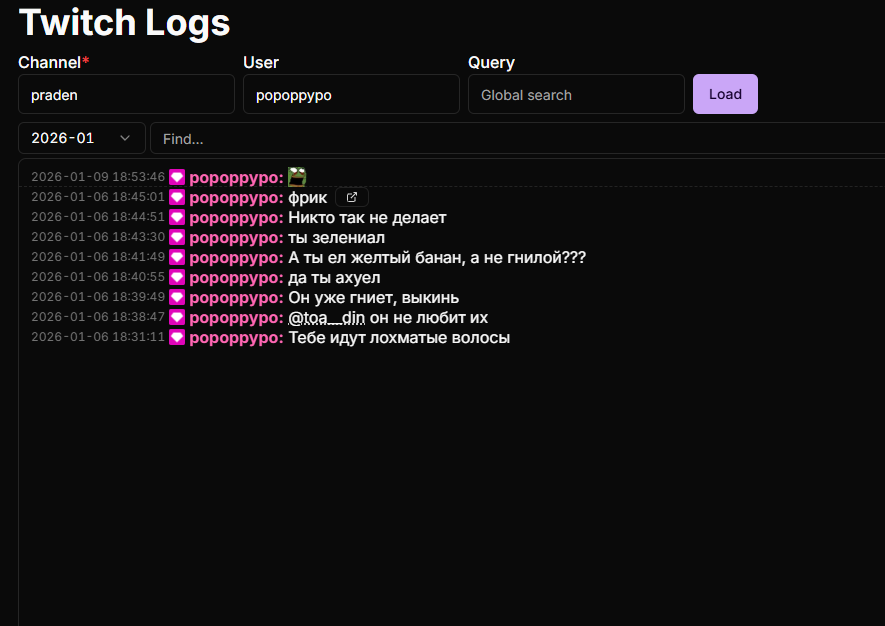Click the Twitch Logs page title
This screenshot has height=626, width=885.
click(124, 23)
